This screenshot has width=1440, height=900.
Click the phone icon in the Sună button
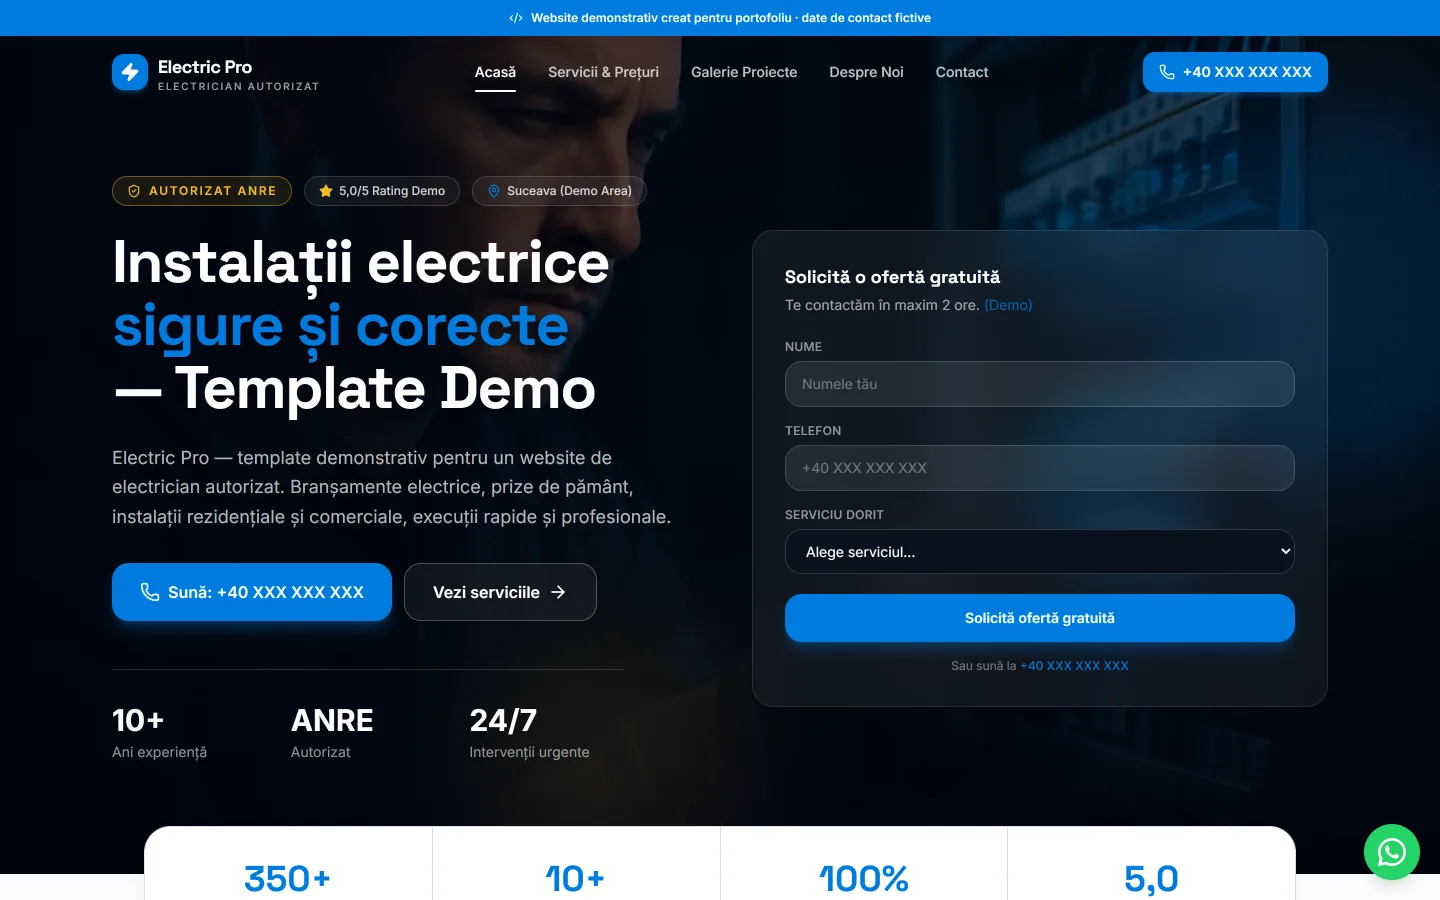tap(150, 592)
